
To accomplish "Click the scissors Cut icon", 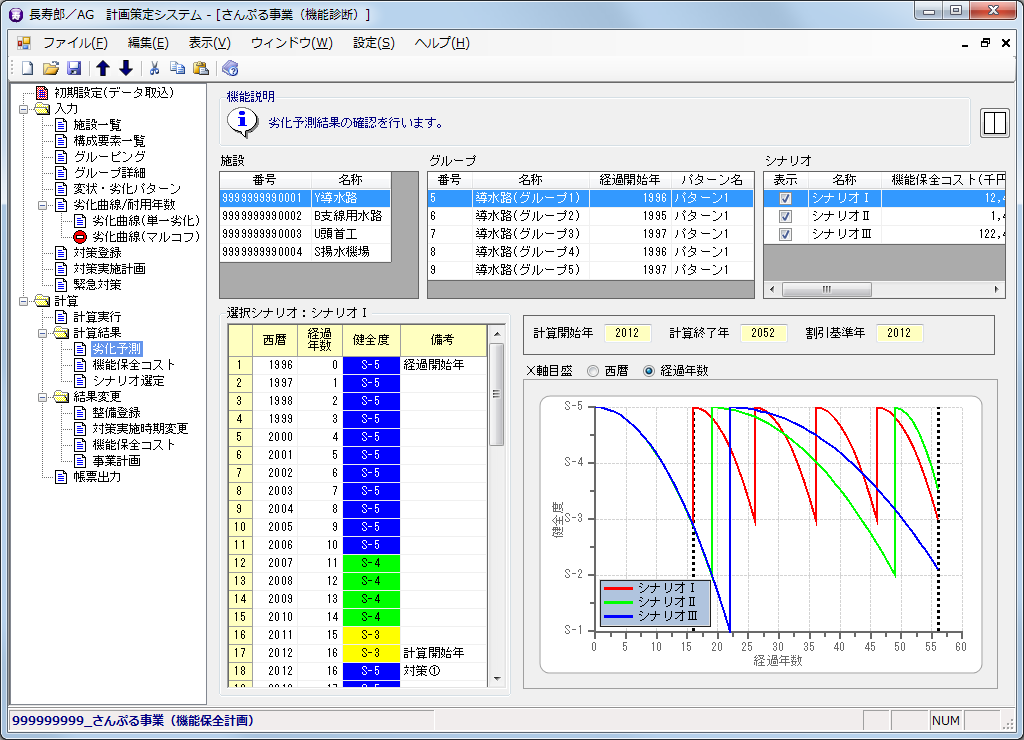I will pos(154,68).
